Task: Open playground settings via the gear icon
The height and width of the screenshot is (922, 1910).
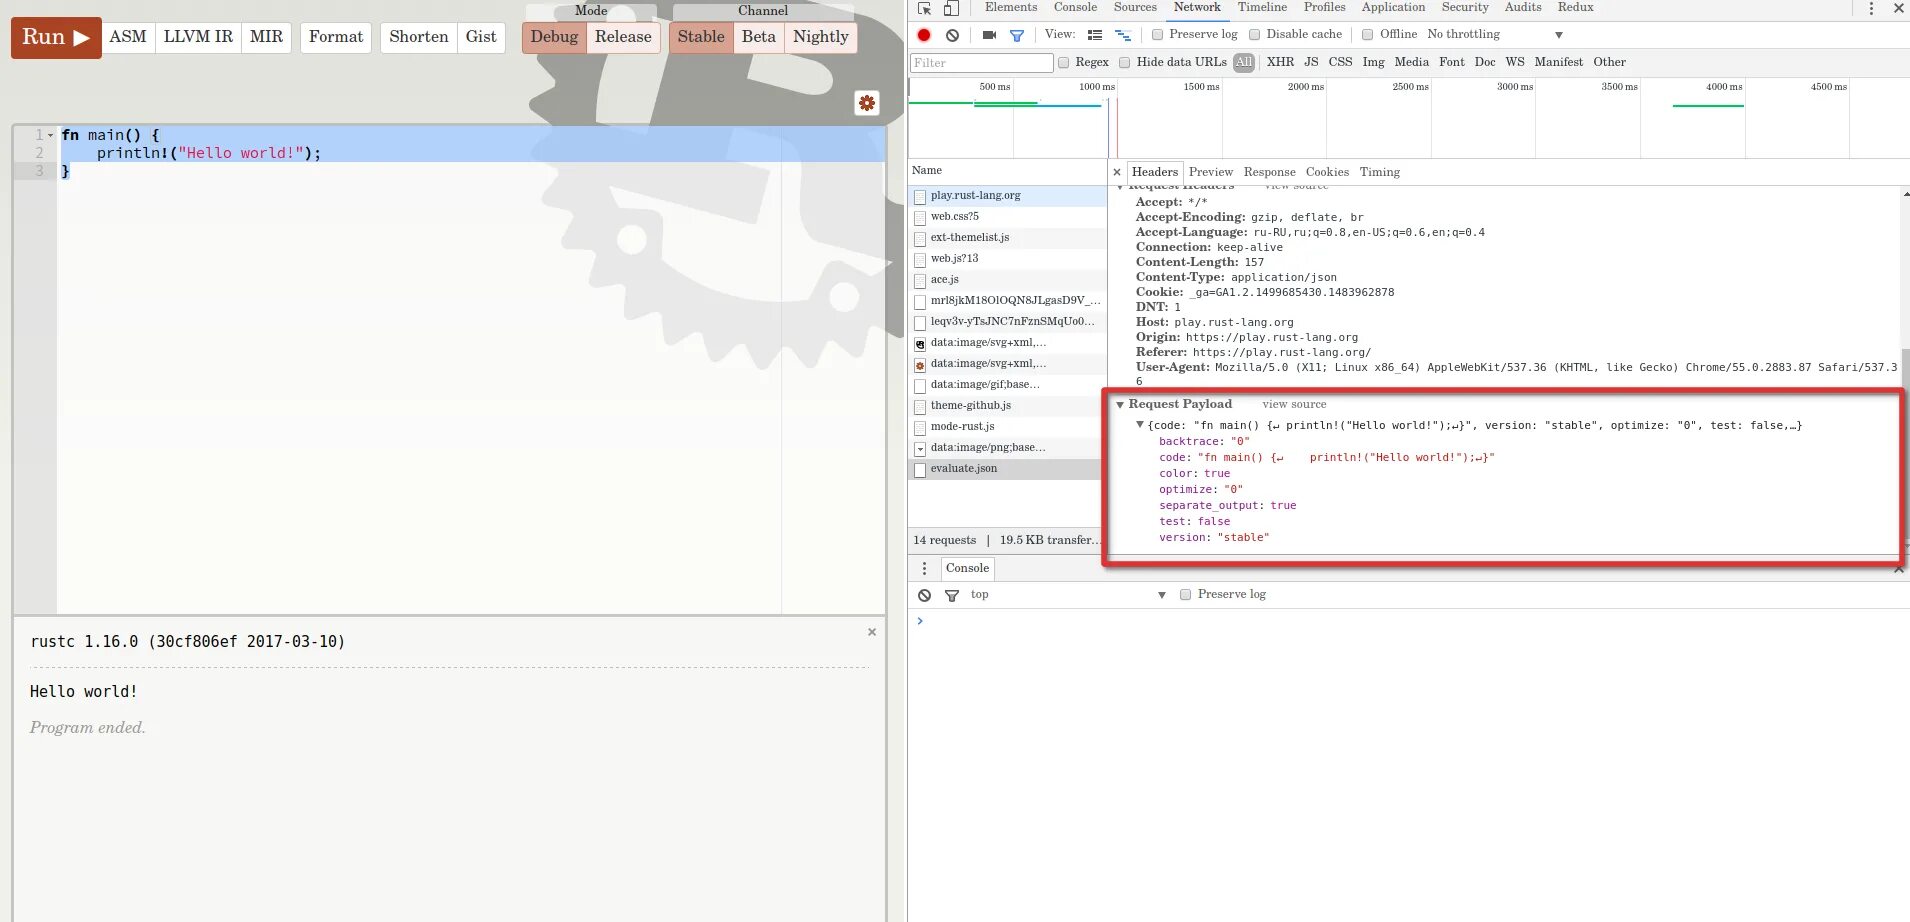Action: 867,103
